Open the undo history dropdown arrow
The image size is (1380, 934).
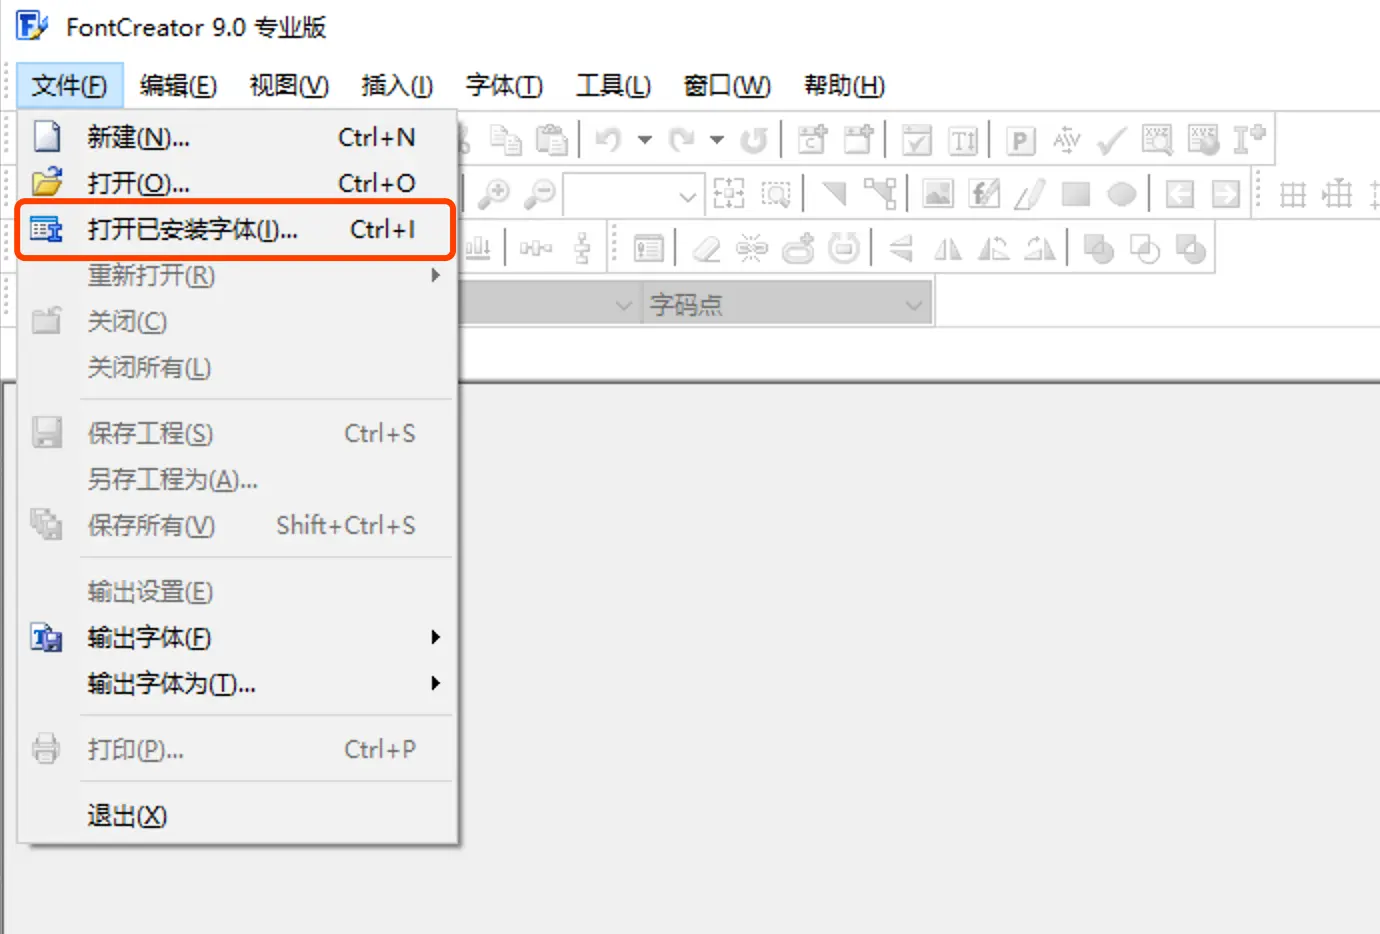(x=645, y=140)
